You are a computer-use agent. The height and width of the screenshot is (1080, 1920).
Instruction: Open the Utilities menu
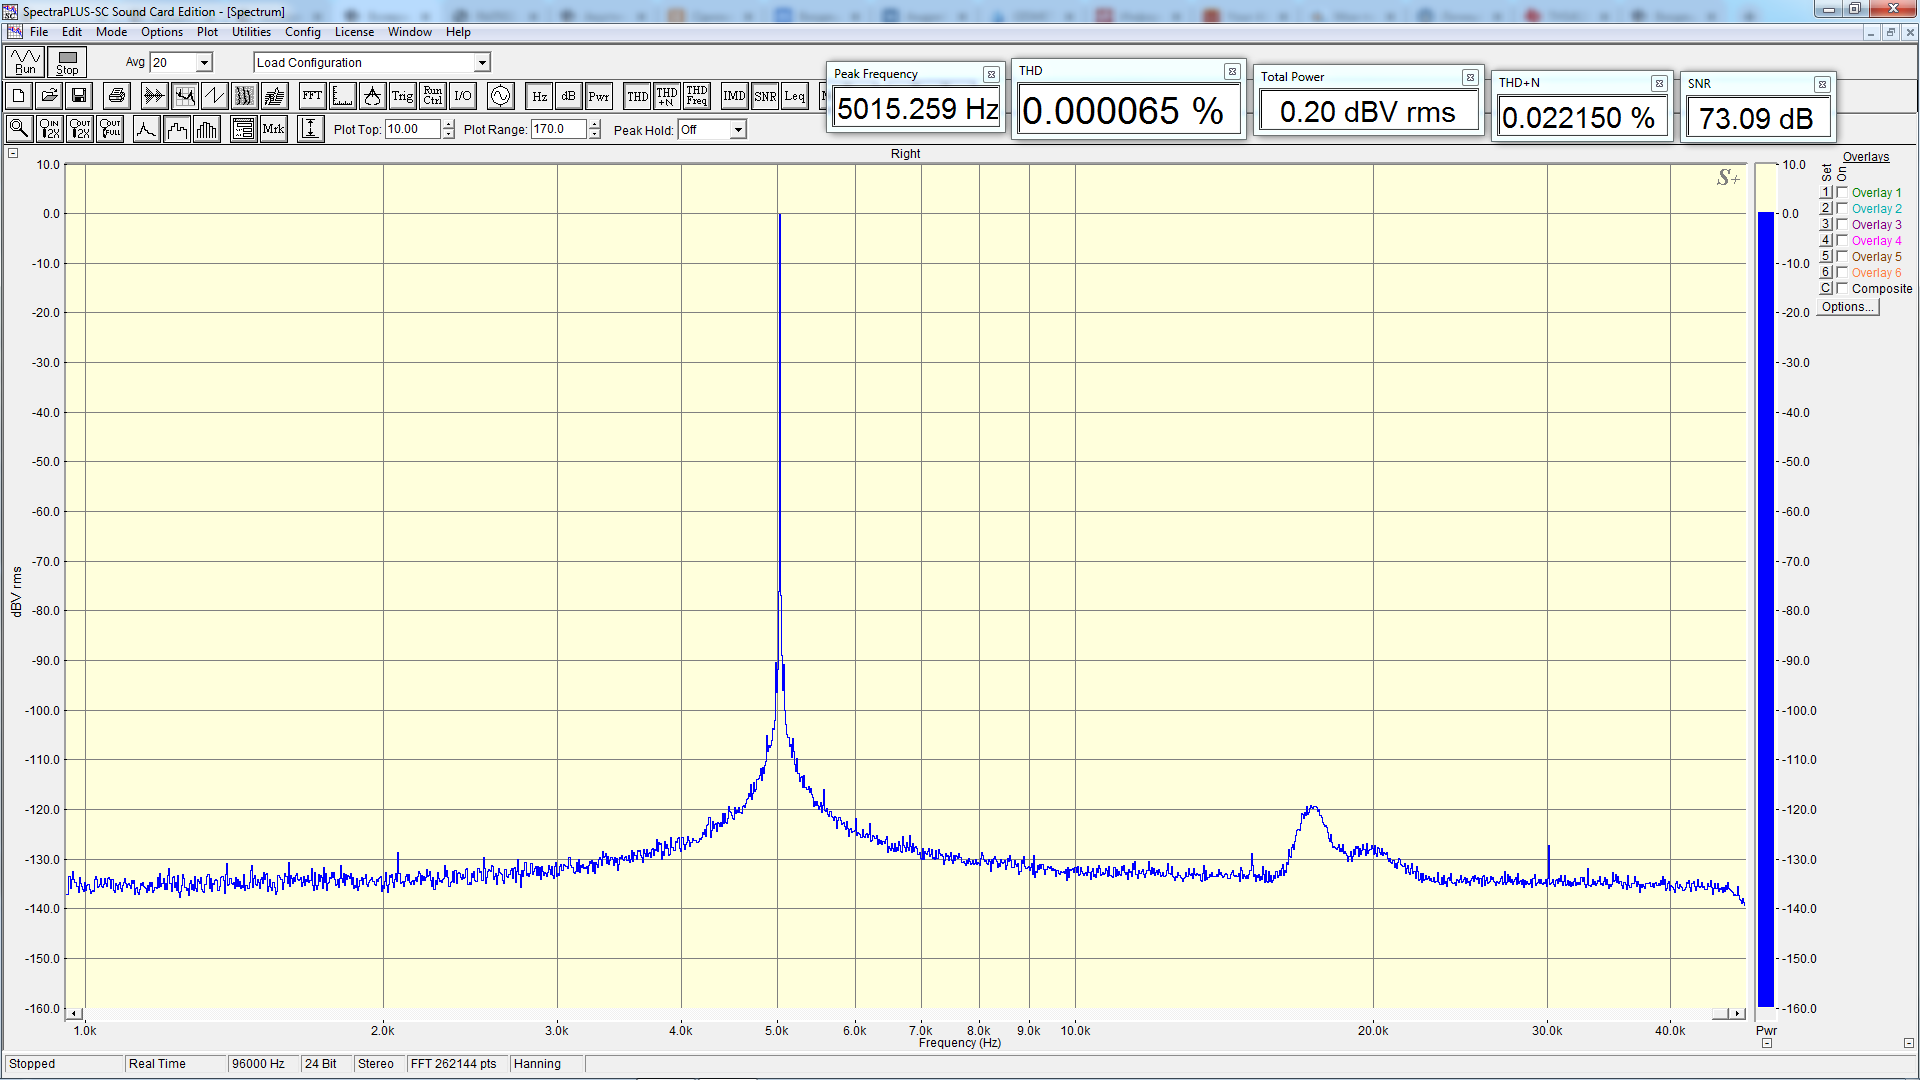[251, 32]
